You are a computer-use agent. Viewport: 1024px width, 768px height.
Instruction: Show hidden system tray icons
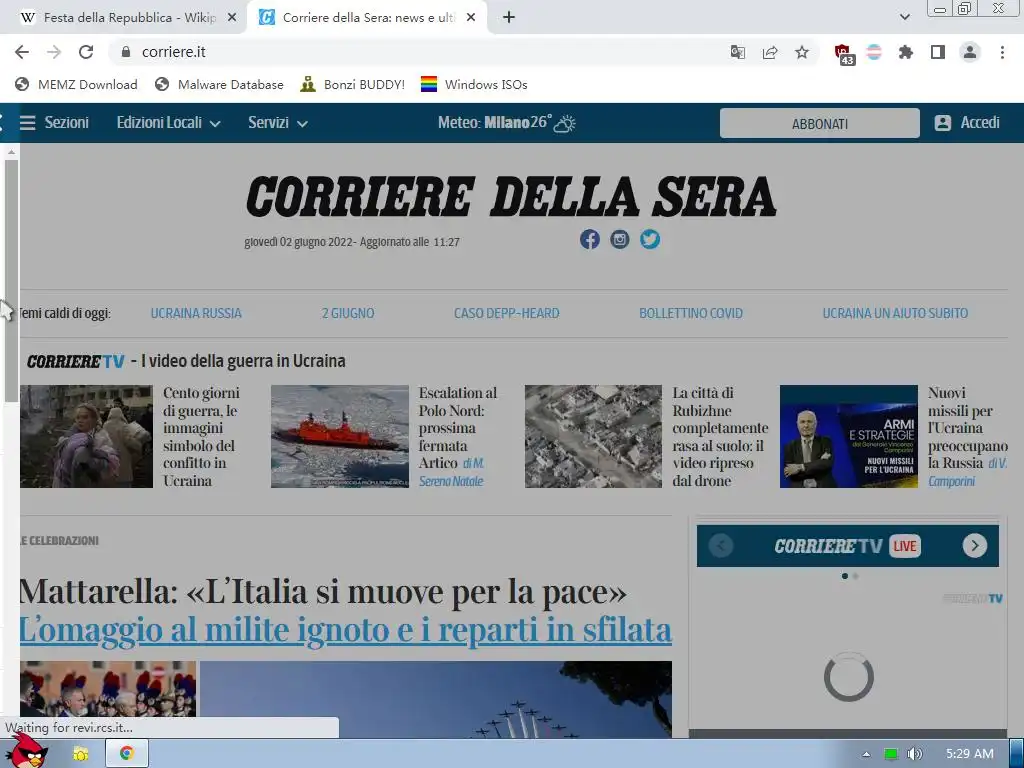[866, 754]
